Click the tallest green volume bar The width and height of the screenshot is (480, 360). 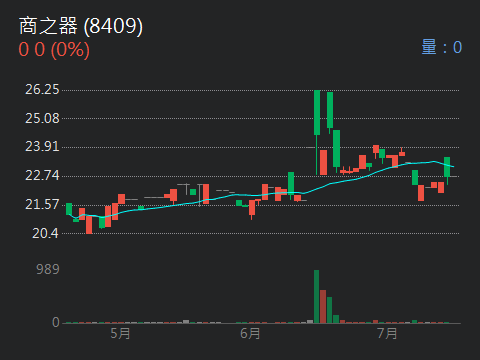(316, 296)
